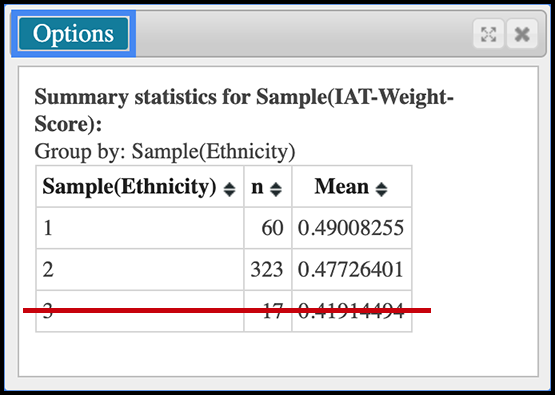Close the summary statistics window

coord(522,34)
